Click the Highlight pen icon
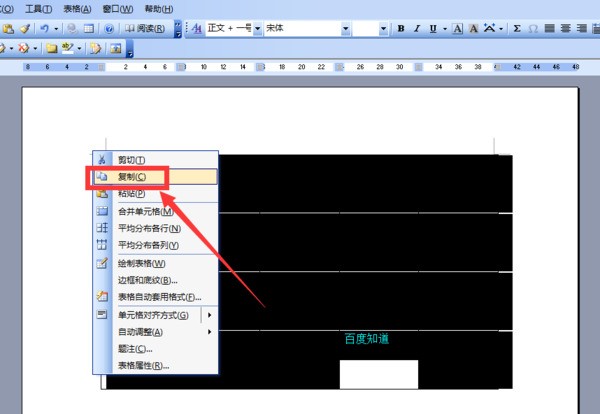This screenshot has height=414, width=600. click(67, 48)
